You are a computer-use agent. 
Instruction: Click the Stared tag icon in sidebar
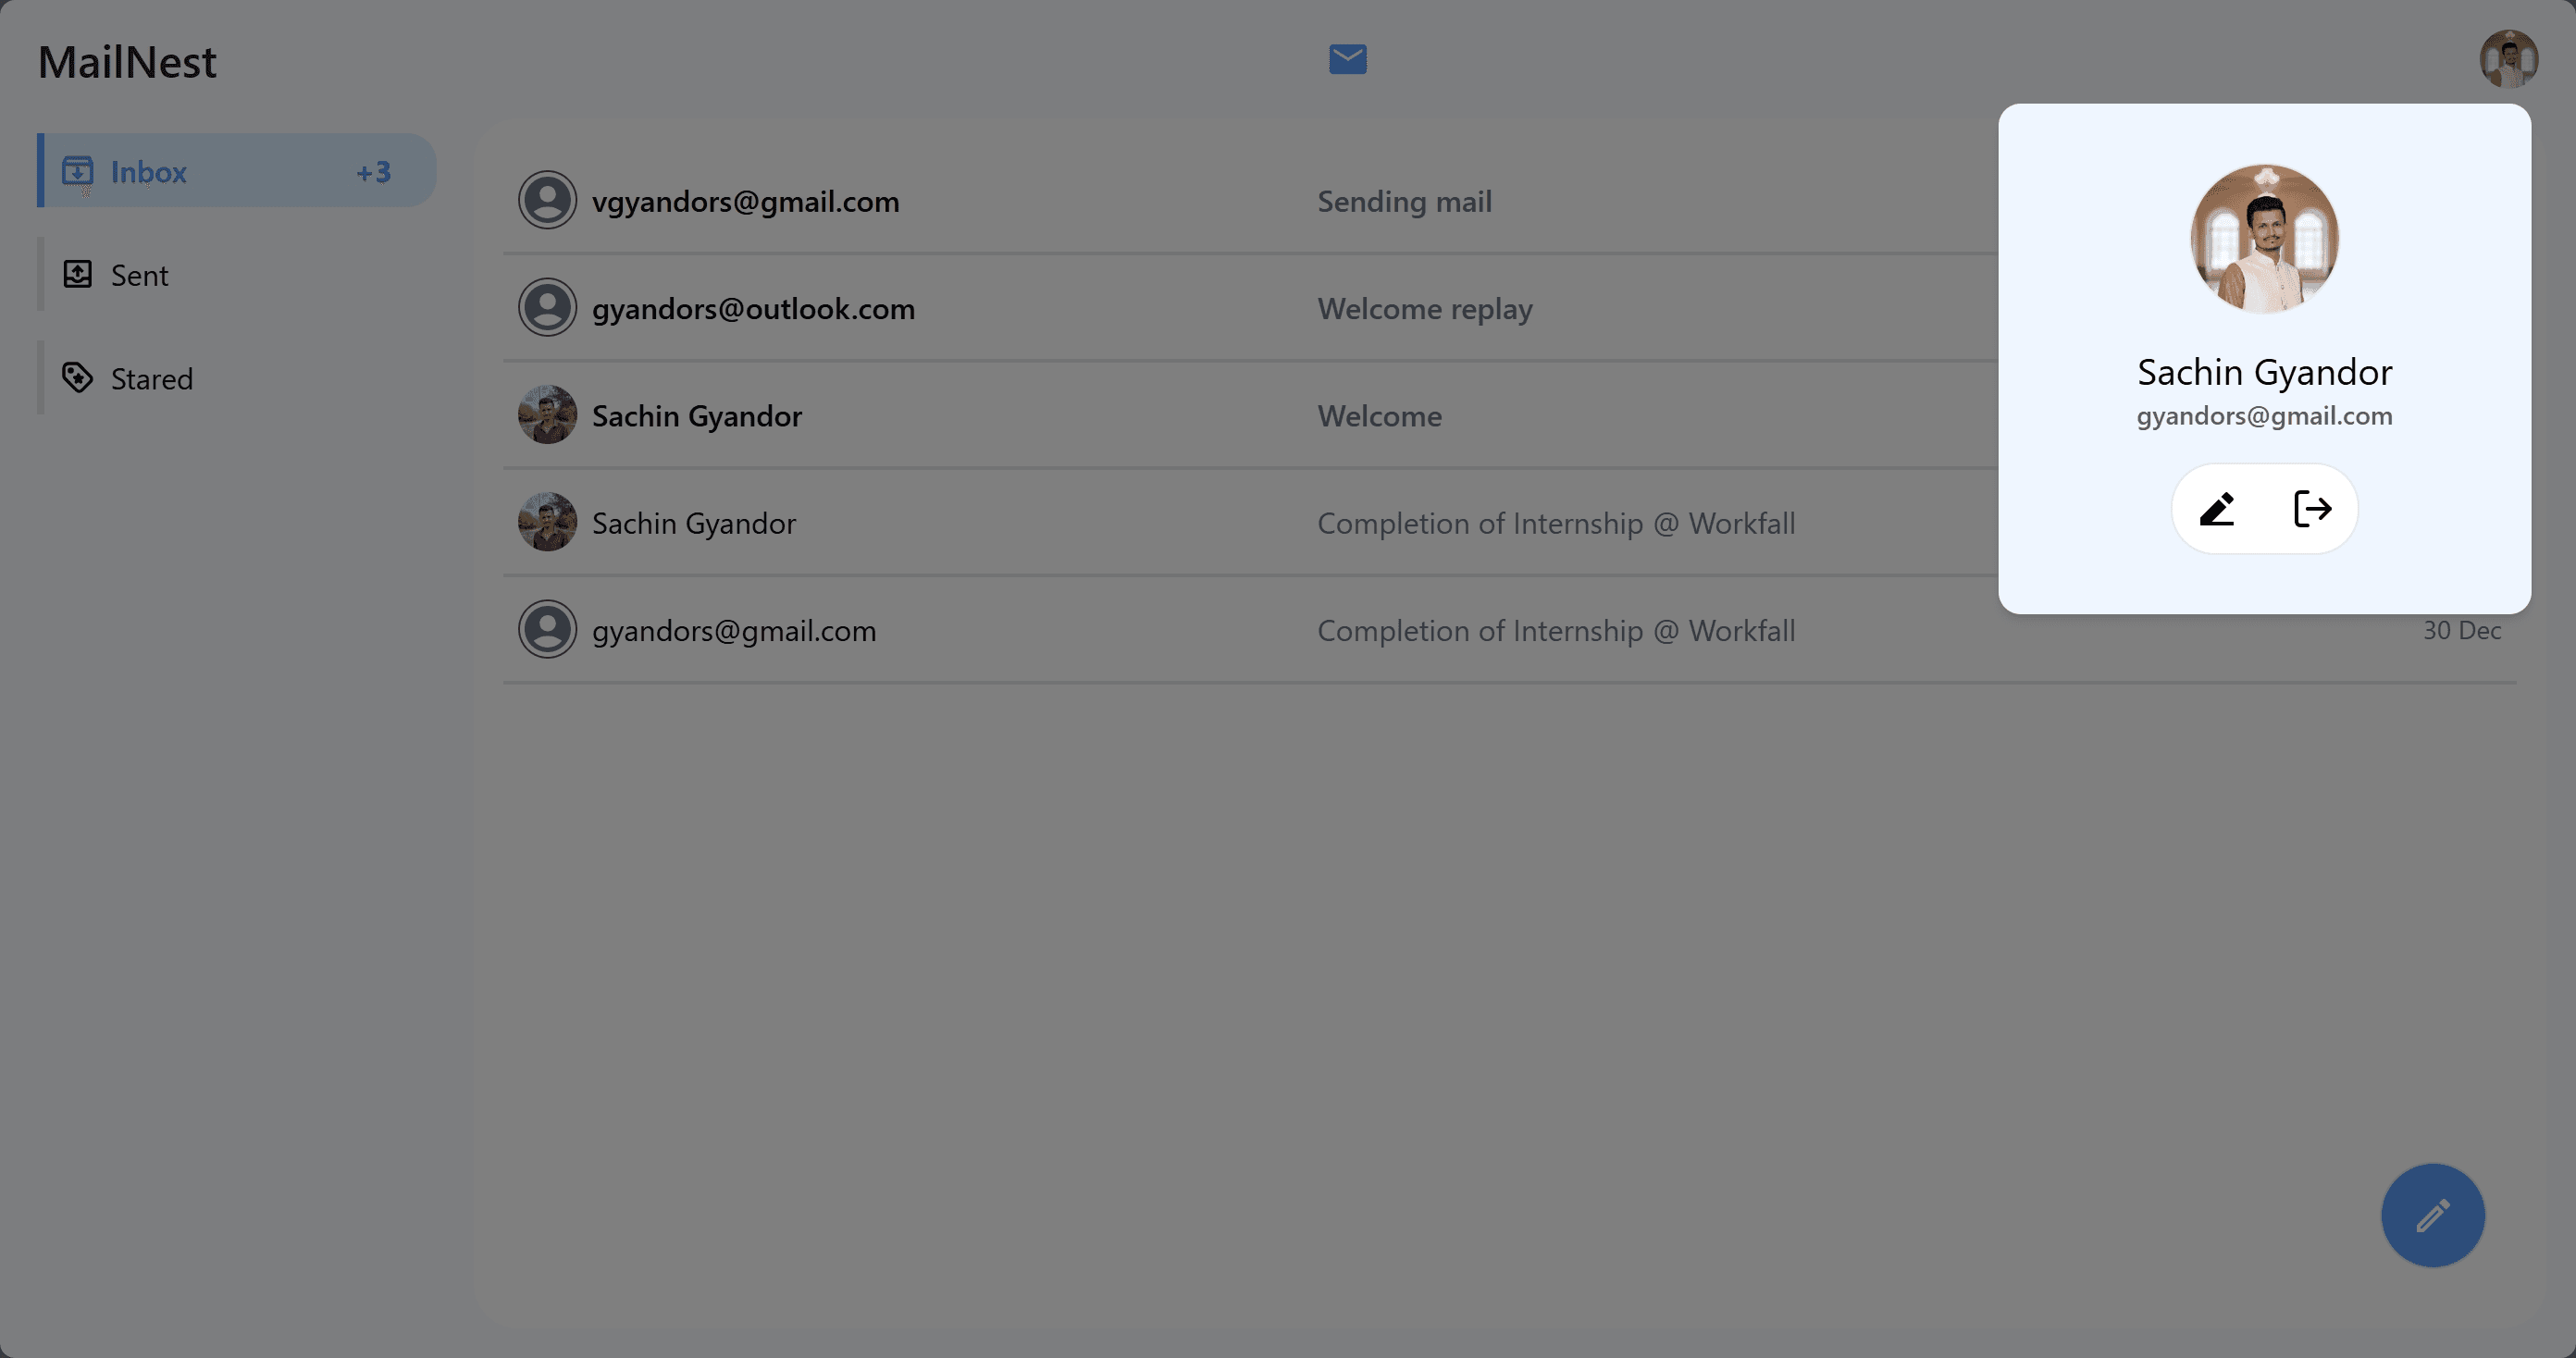coord(78,378)
